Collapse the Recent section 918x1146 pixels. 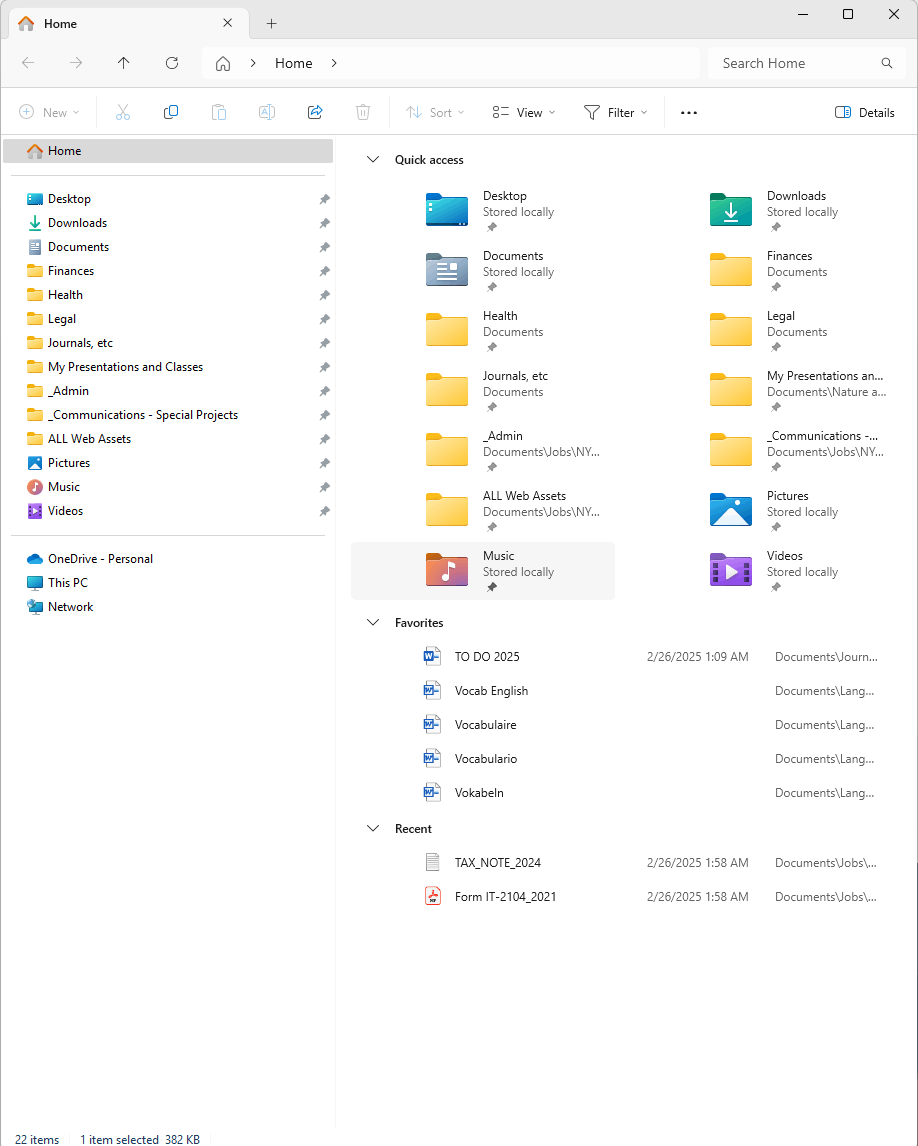[373, 829]
